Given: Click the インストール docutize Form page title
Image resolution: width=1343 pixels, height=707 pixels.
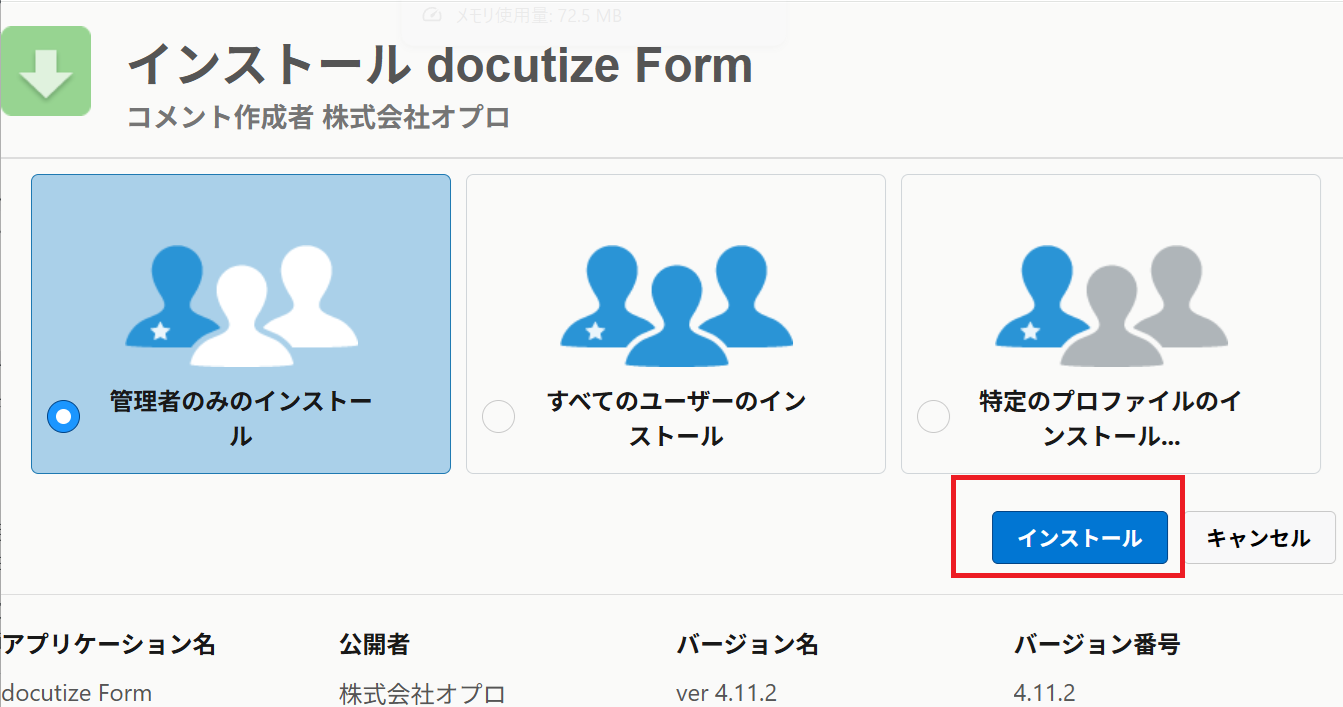Looking at the screenshot, I should pos(440,66).
